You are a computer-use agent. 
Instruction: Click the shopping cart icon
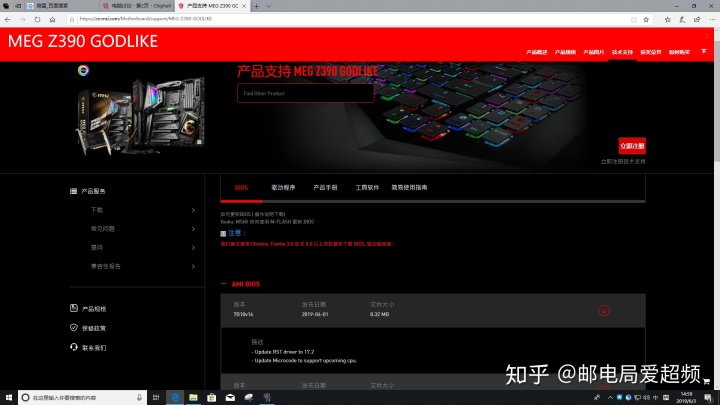tap(706, 381)
